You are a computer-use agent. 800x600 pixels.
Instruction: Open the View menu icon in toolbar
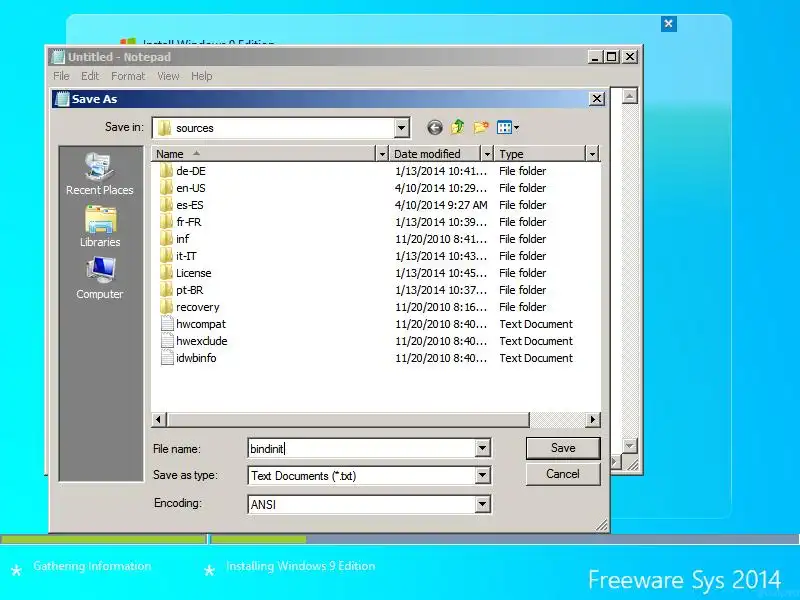[508, 127]
